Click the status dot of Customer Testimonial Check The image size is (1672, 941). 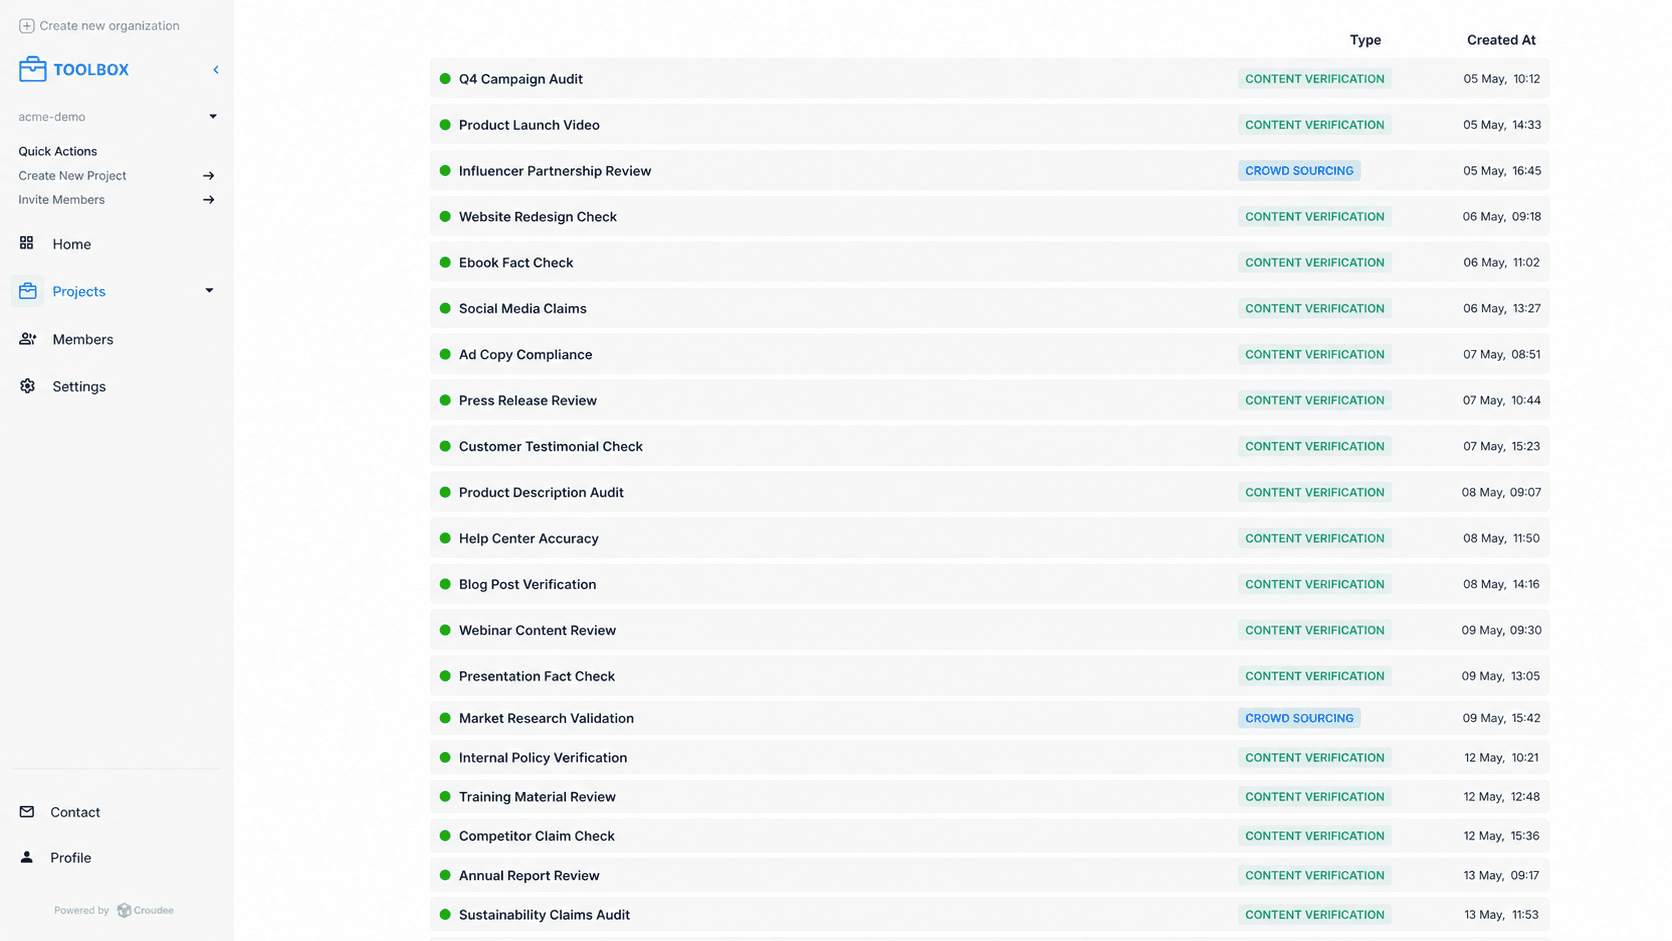tap(445, 447)
